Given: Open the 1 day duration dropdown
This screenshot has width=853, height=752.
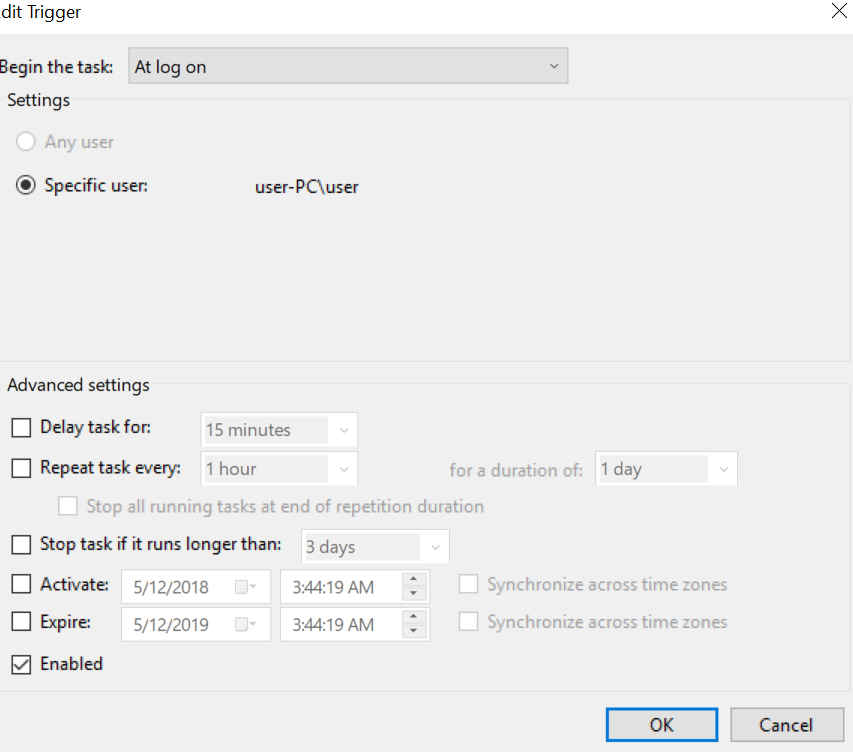Looking at the screenshot, I should 666,469.
